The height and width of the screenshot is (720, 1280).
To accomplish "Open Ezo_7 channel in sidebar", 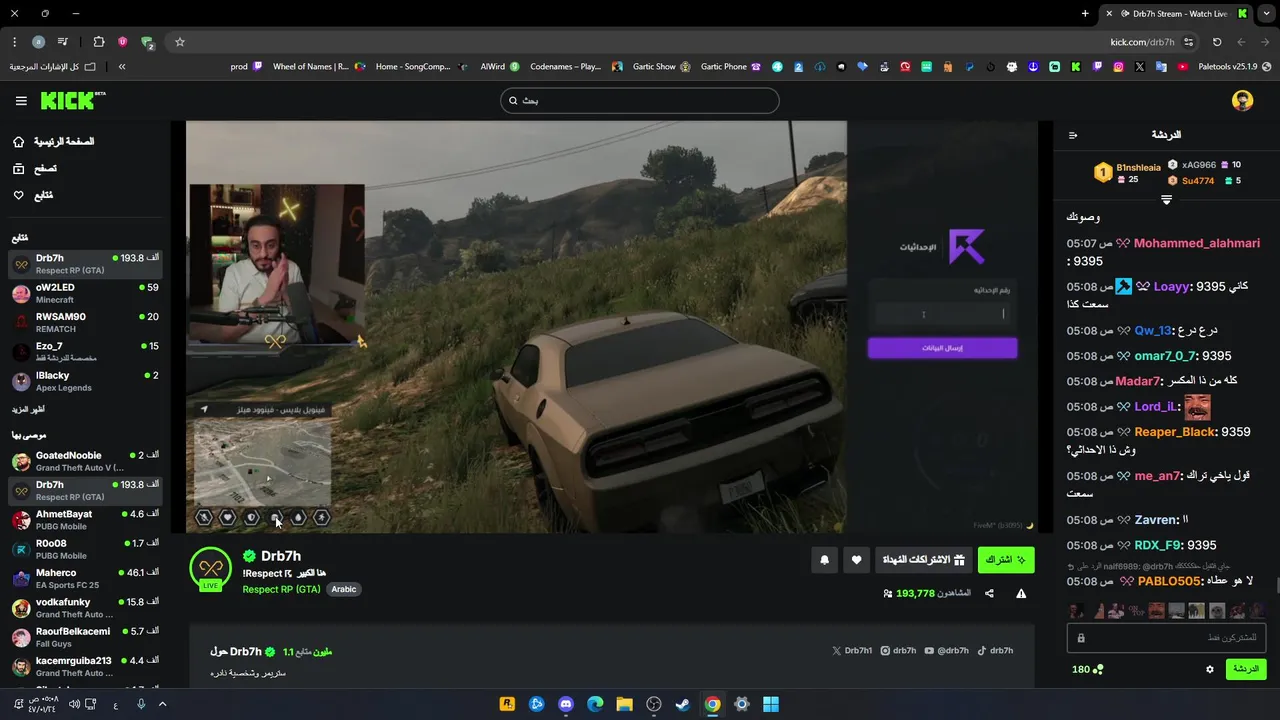I will pyautogui.click(x=85, y=352).
